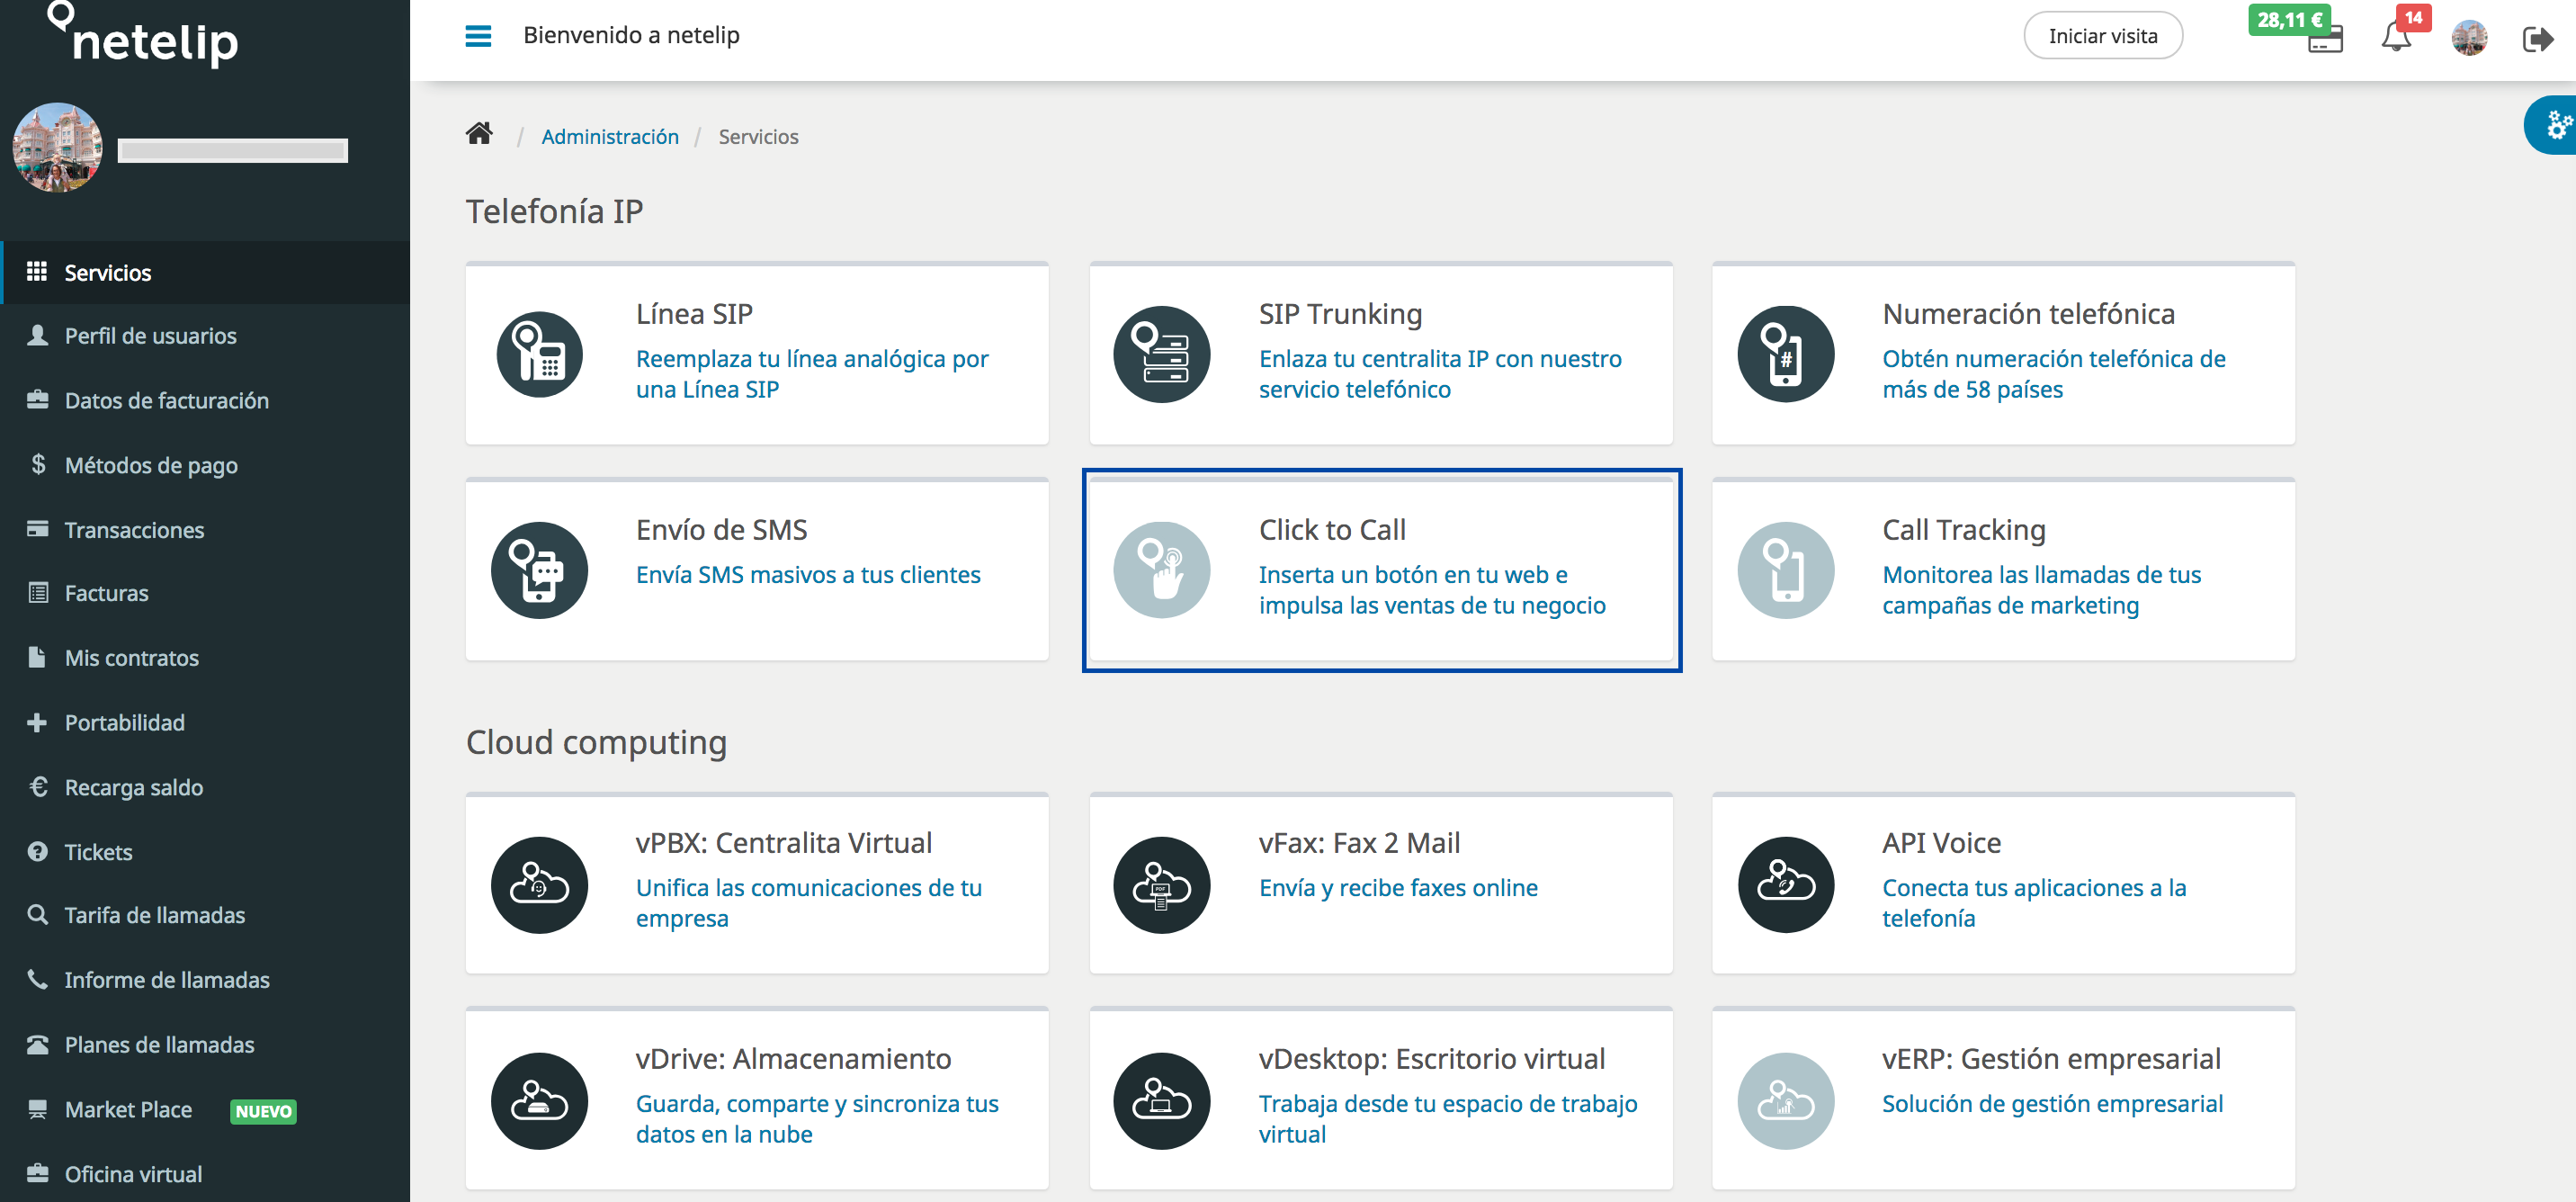Click the NUEVO badge beside Market Place

[263, 1111]
